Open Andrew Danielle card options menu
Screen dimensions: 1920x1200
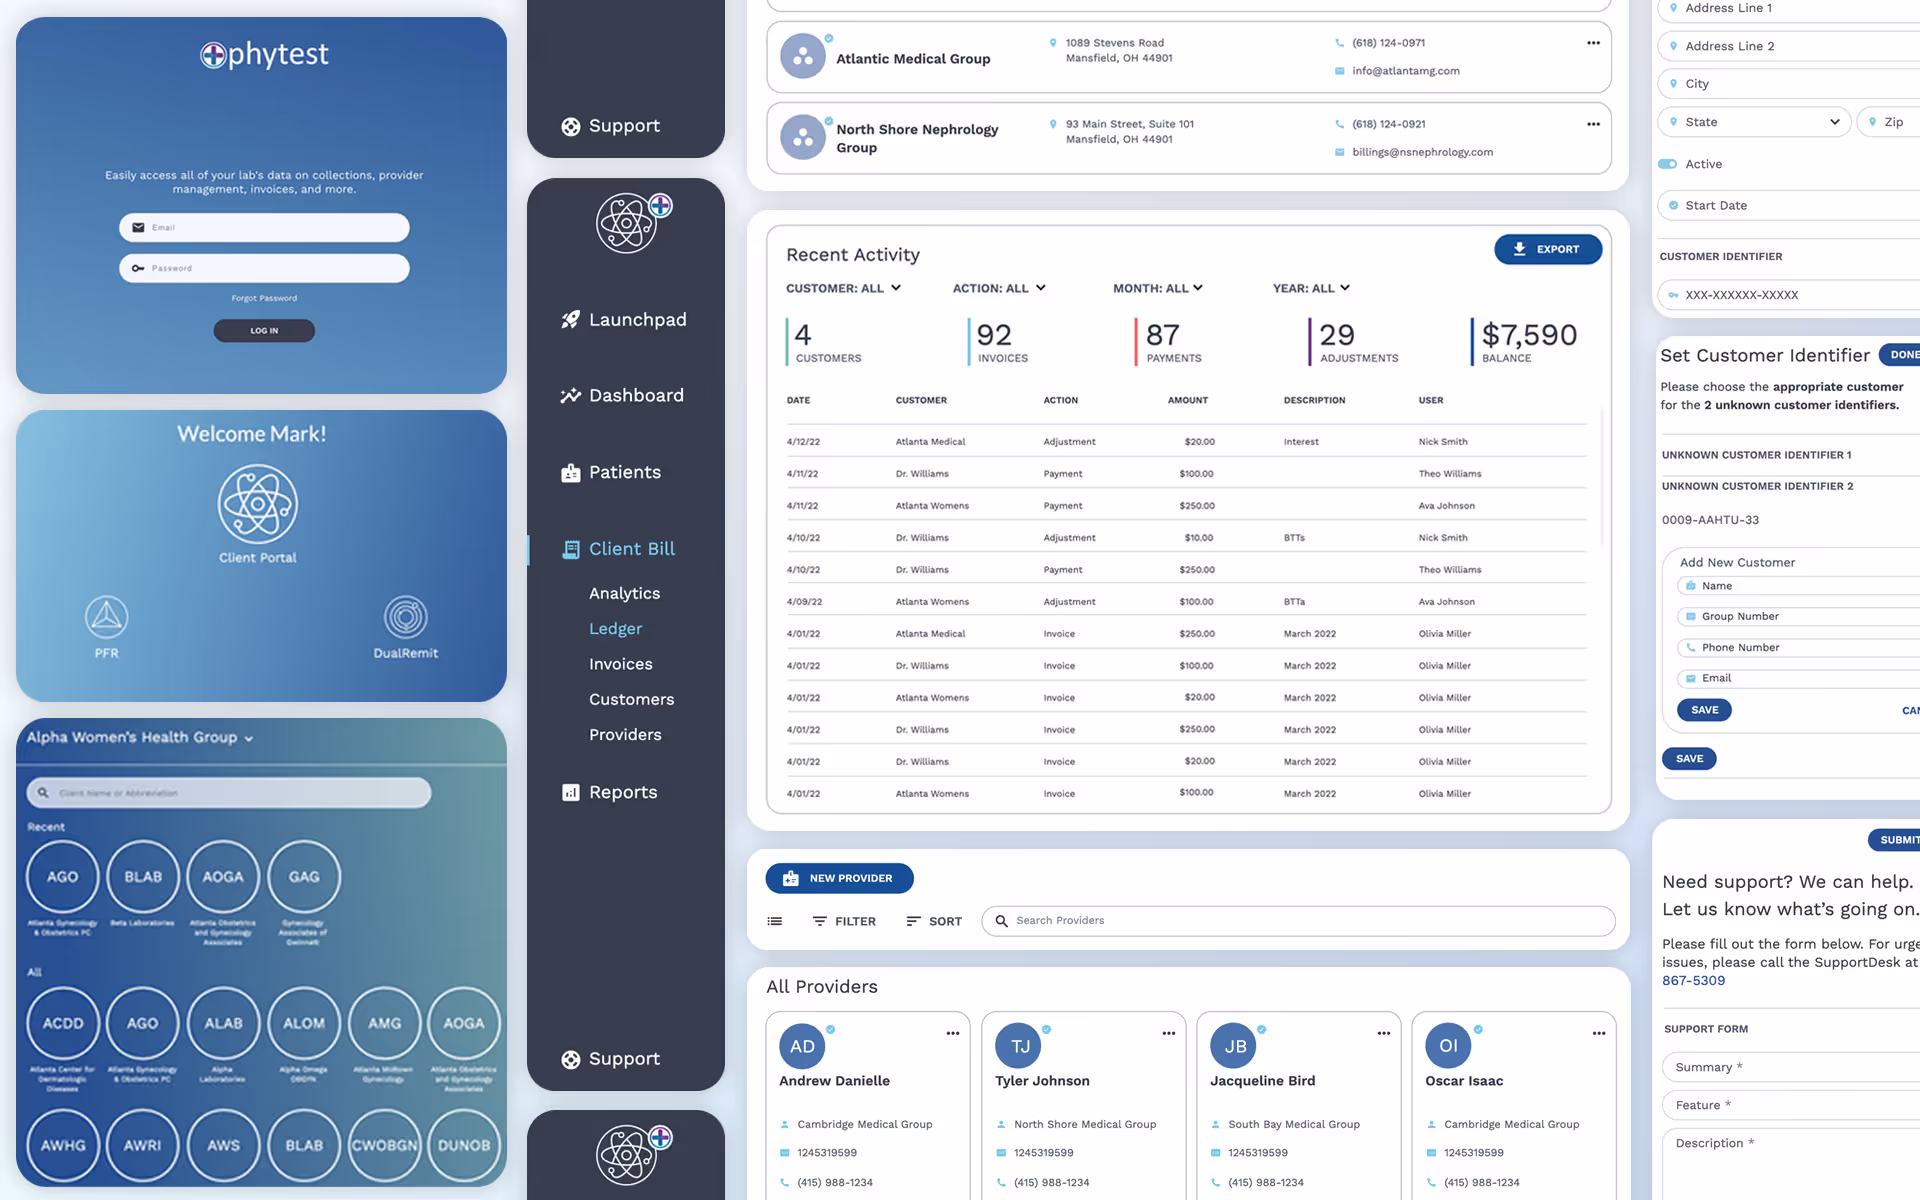tap(952, 1033)
